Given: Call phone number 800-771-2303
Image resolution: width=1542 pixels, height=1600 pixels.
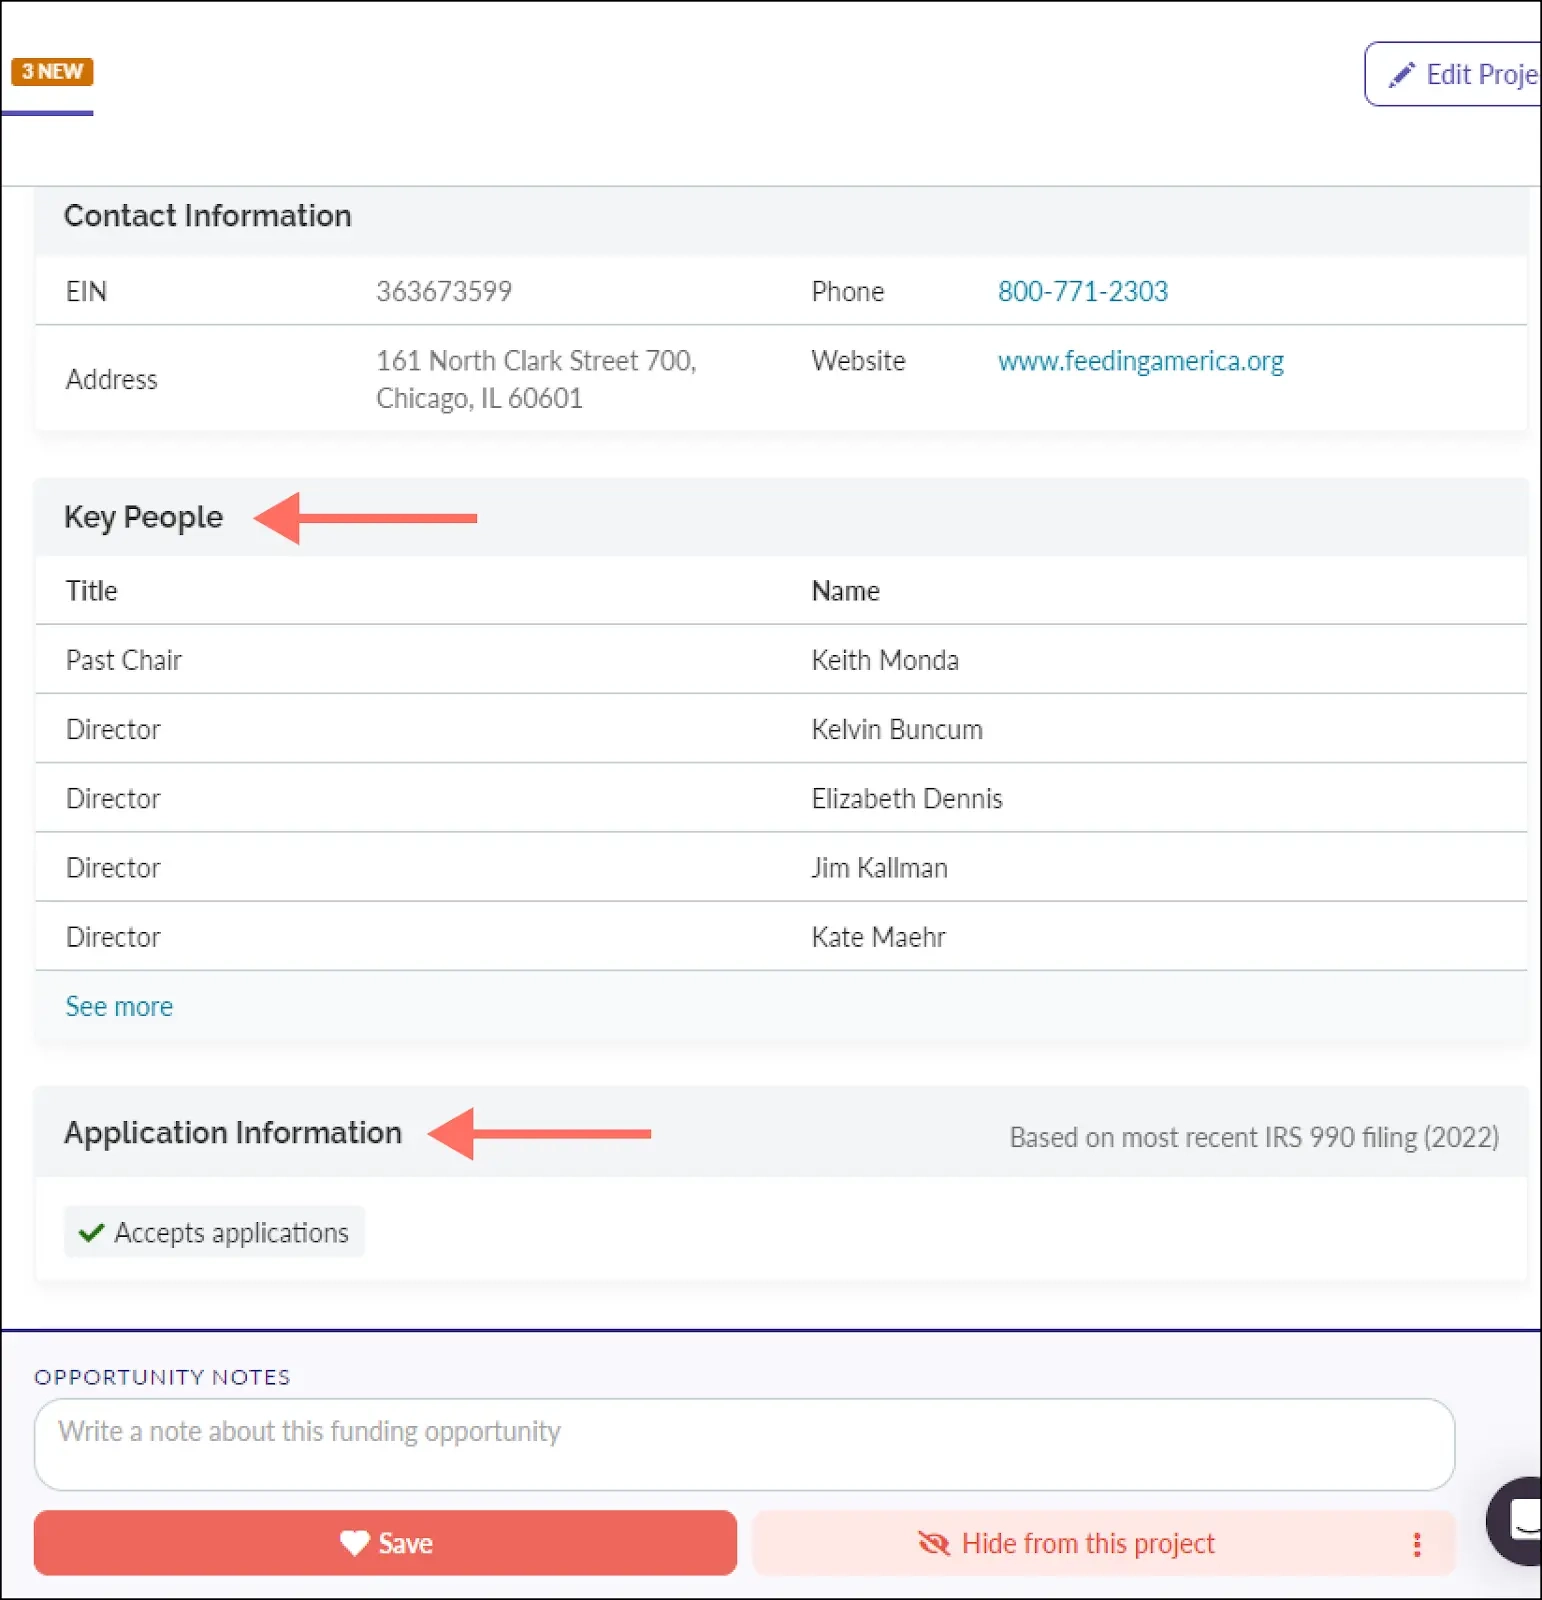Looking at the screenshot, I should (x=1083, y=291).
